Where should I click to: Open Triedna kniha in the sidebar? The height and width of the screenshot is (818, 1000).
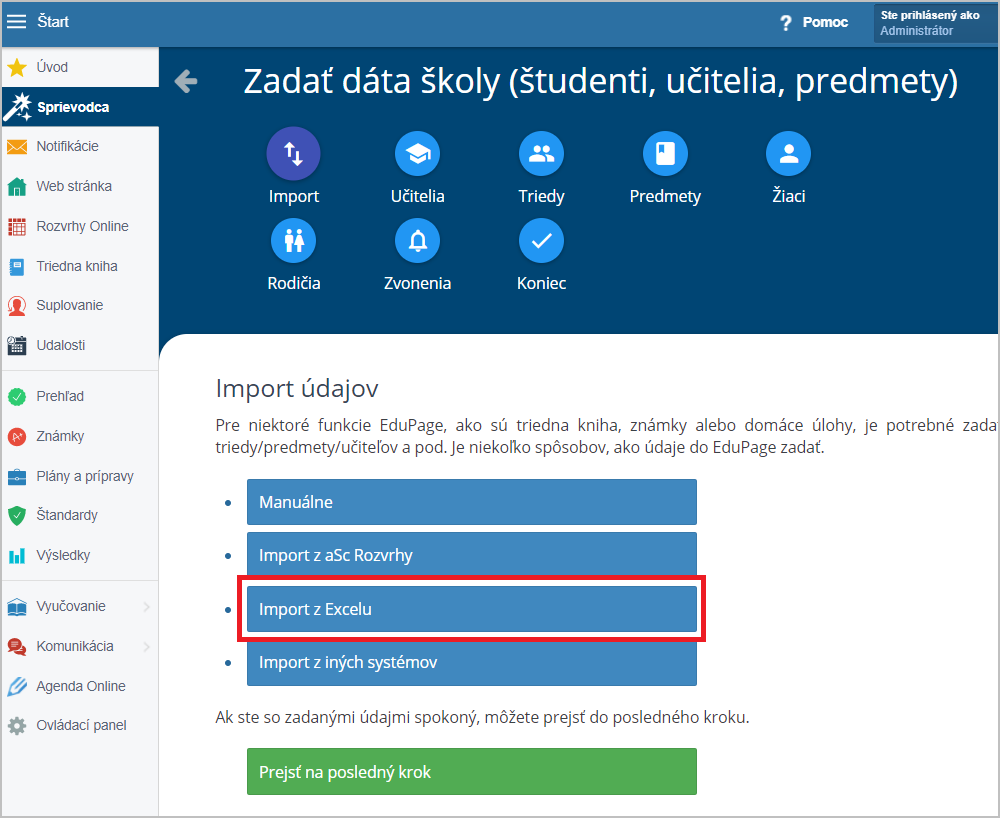point(77,266)
